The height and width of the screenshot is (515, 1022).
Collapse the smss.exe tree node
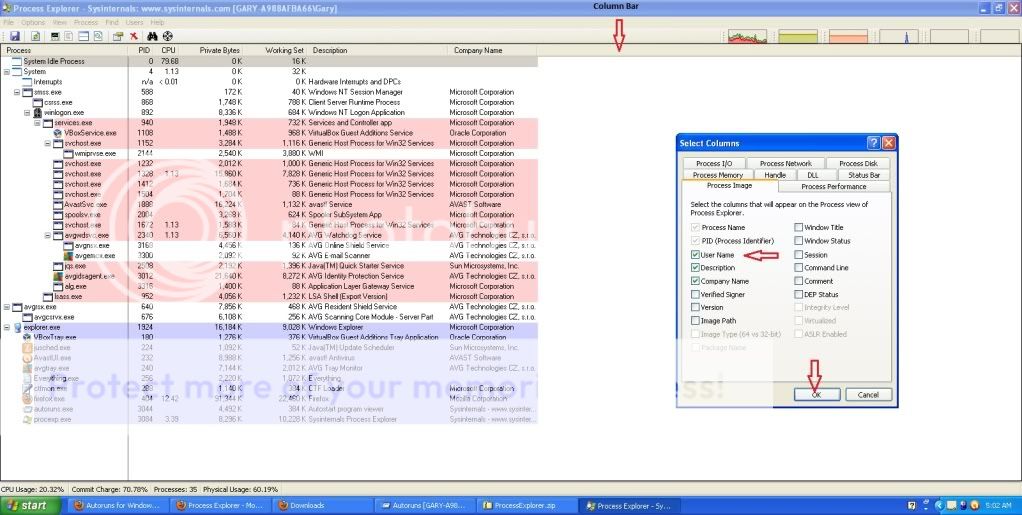(x=18, y=93)
